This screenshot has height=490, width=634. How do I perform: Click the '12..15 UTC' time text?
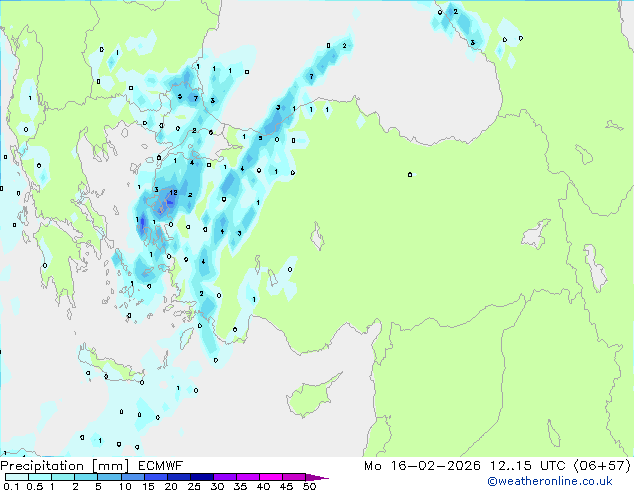click(528, 466)
